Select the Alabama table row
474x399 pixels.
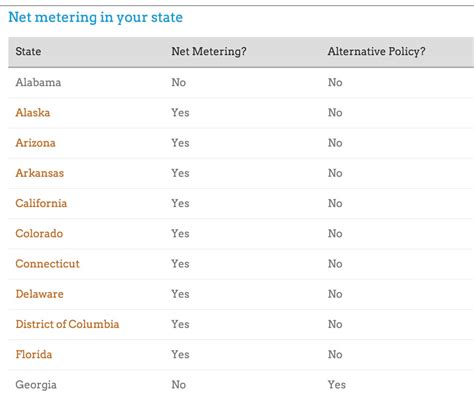point(241,83)
